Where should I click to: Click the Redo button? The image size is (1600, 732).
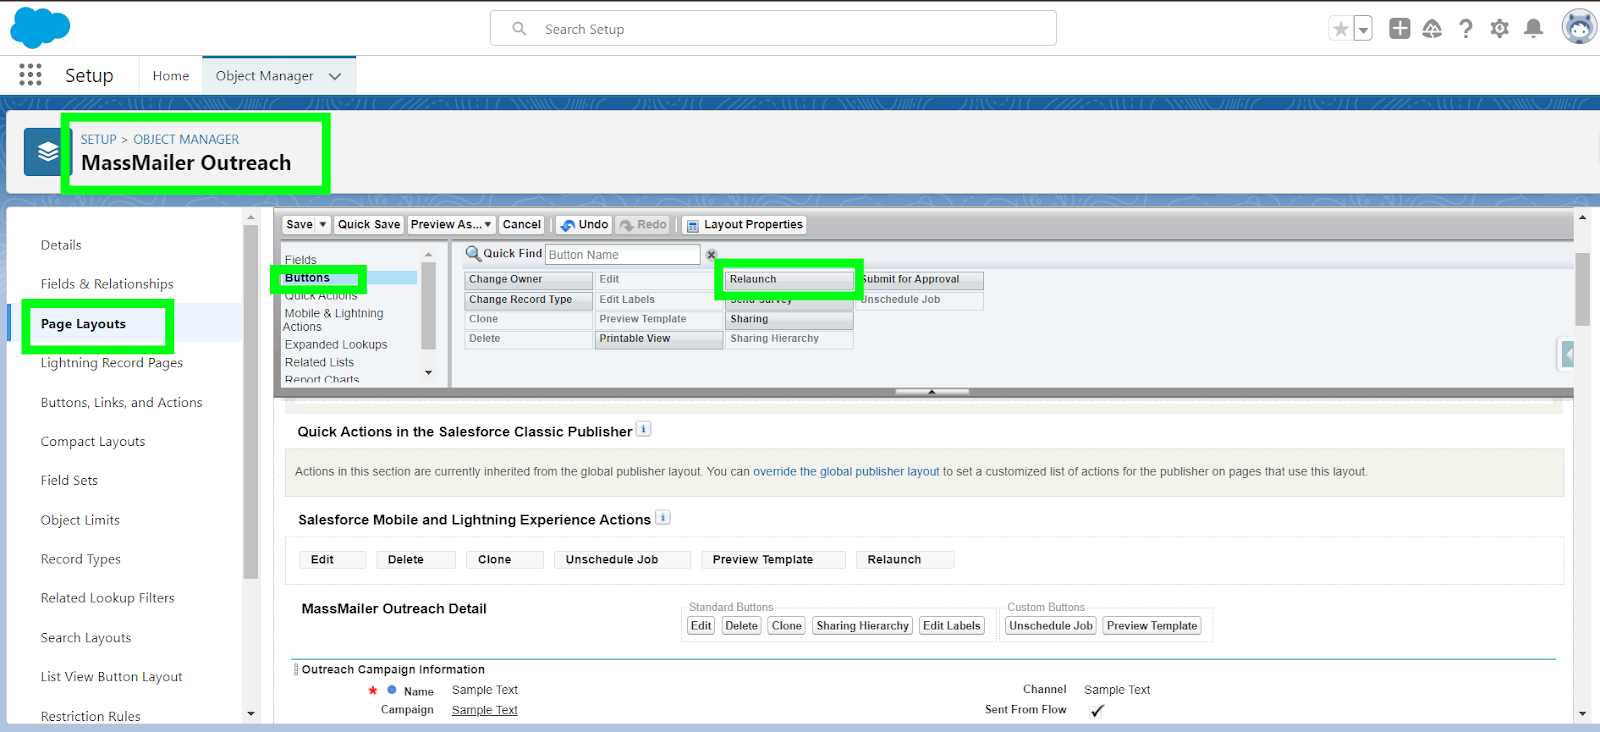(x=643, y=225)
